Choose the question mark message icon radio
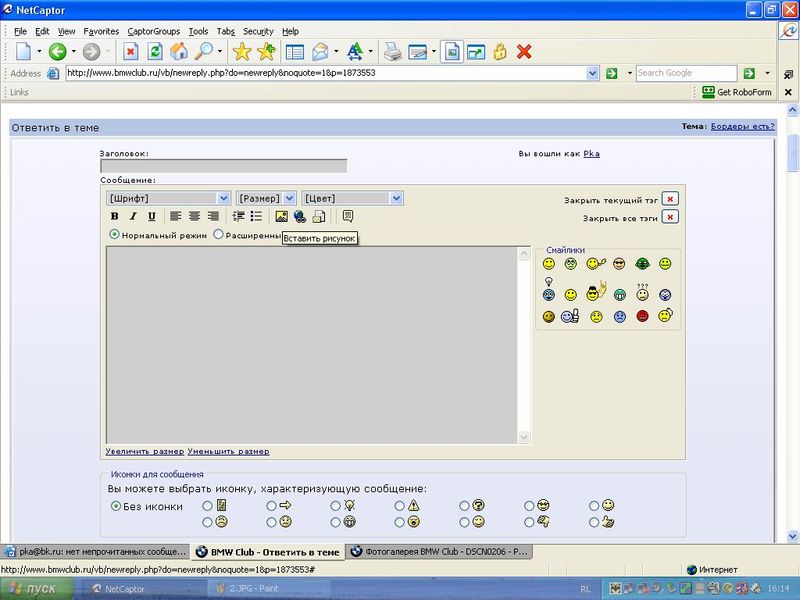The height and width of the screenshot is (600, 800). click(464, 506)
